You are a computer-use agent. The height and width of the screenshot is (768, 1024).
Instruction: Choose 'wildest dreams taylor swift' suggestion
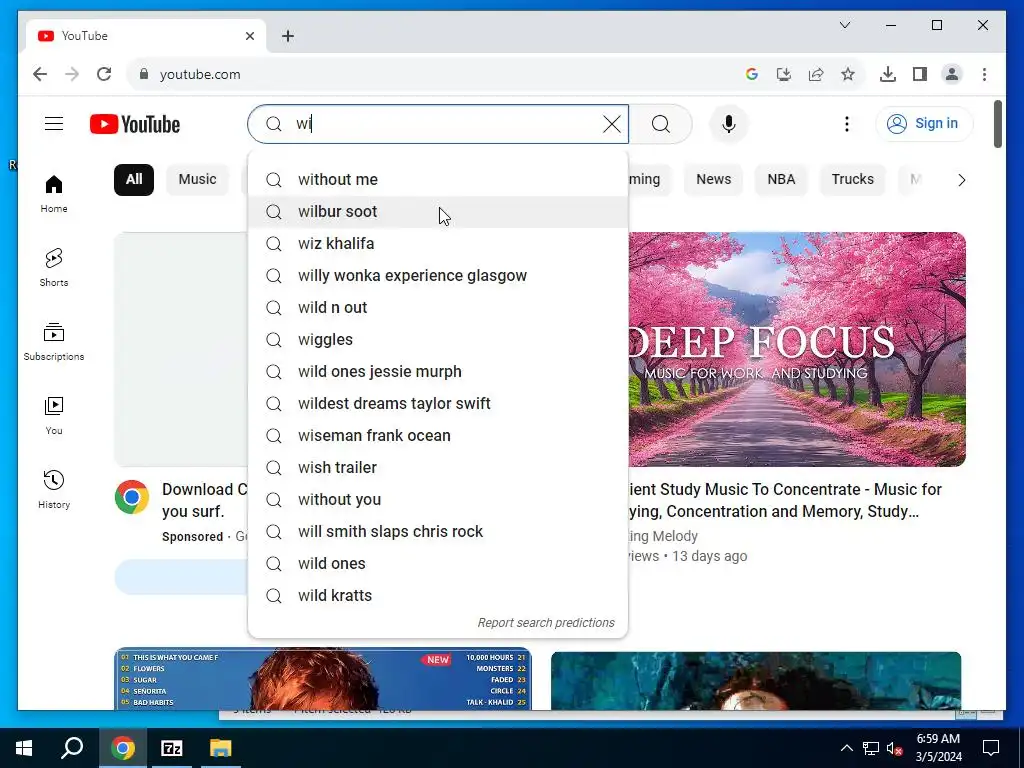click(x=438, y=404)
